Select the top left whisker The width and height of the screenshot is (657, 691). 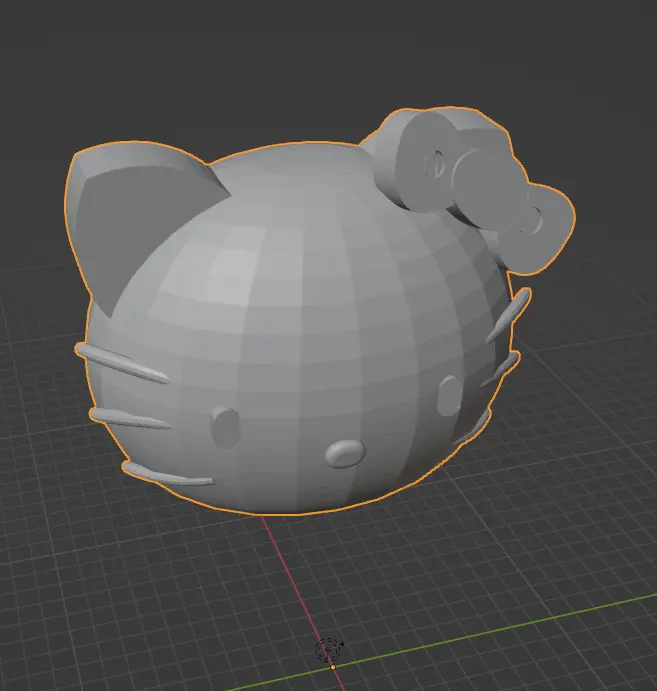(x=120, y=360)
